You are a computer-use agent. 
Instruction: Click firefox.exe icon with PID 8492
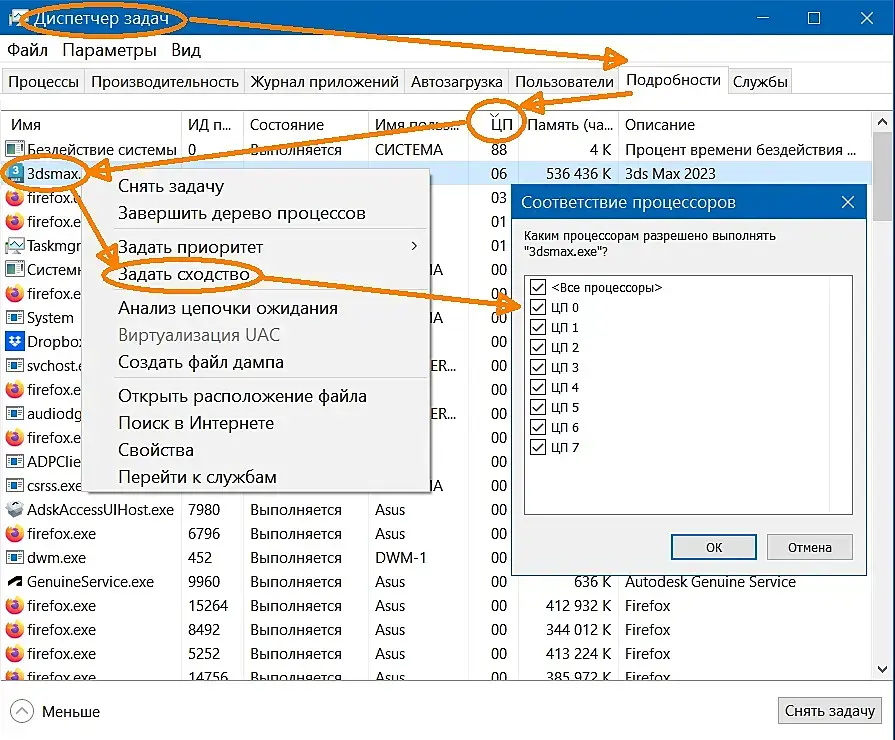tap(15, 629)
